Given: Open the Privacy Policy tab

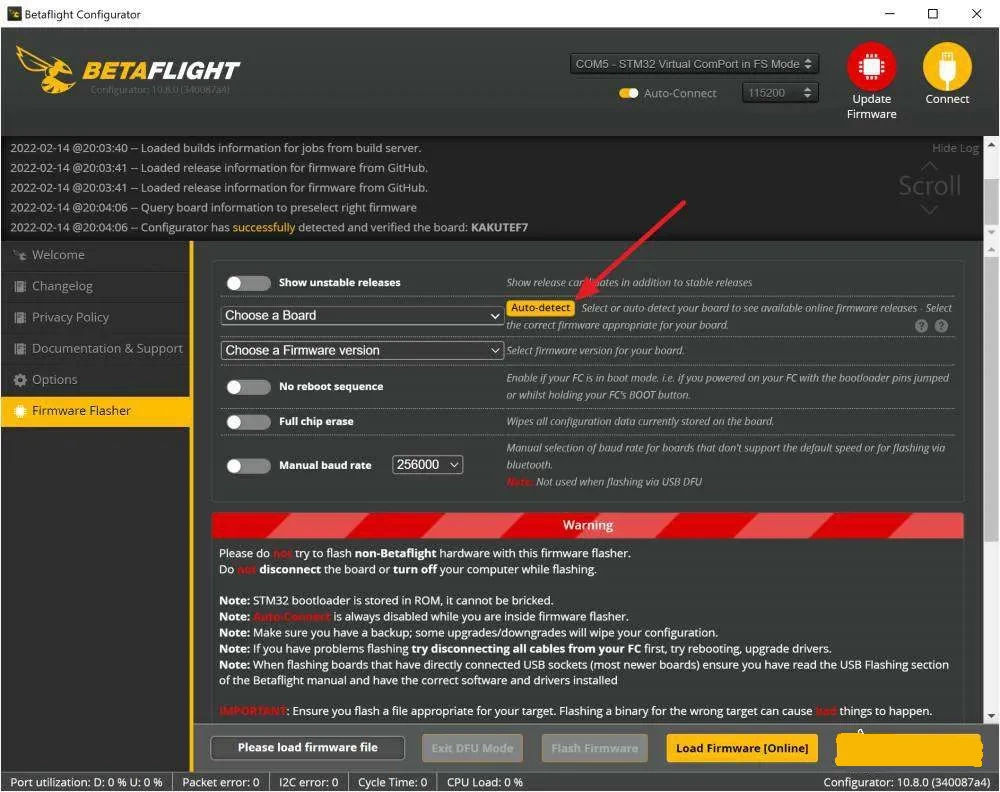Looking at the screenshot, I should (x=96, y=318).
